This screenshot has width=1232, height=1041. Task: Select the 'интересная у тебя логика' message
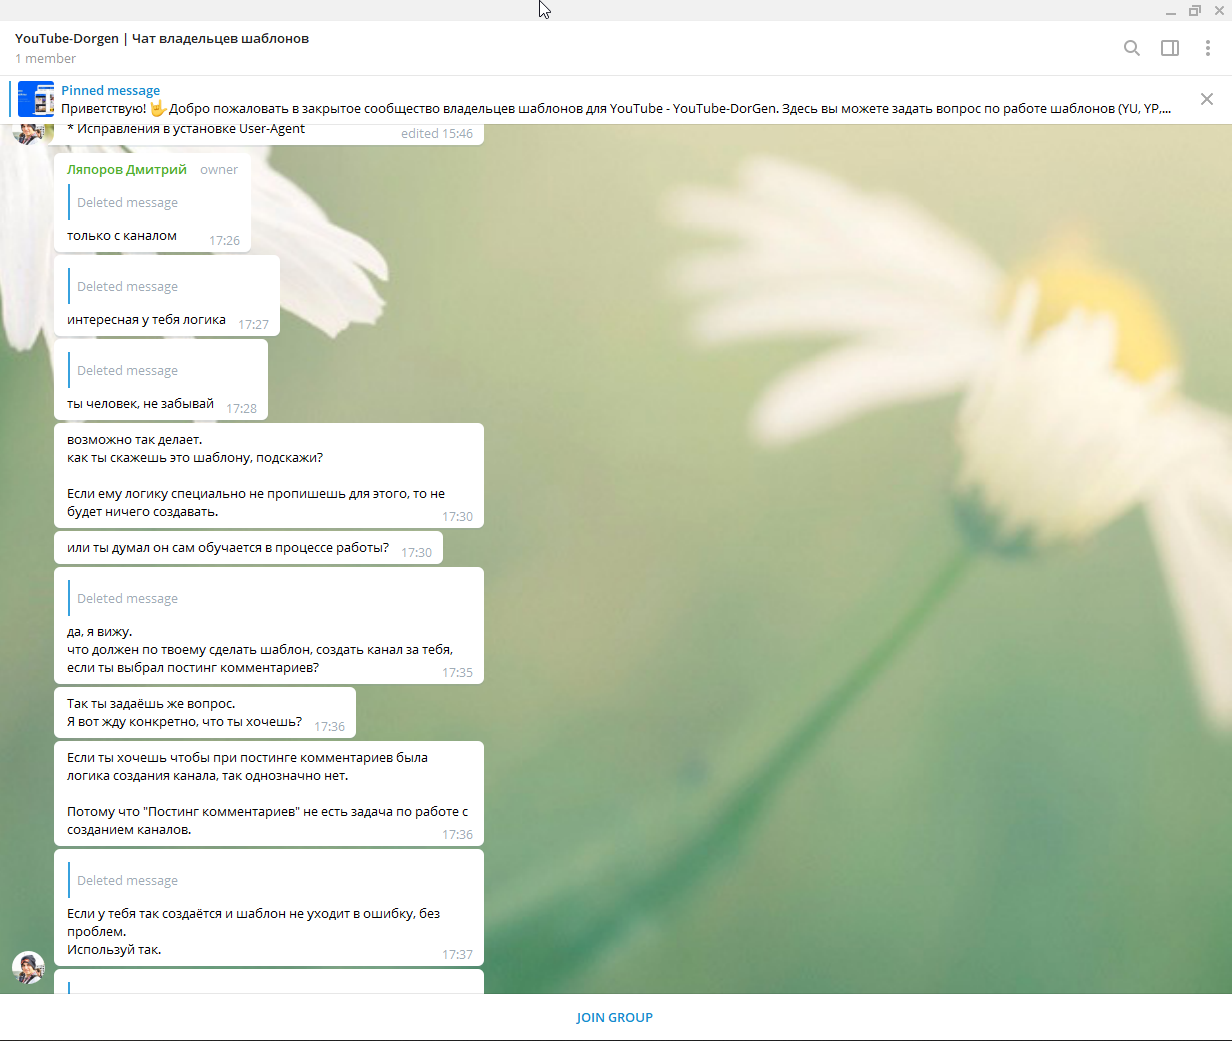pyautogui.click(x=146, y=320)
